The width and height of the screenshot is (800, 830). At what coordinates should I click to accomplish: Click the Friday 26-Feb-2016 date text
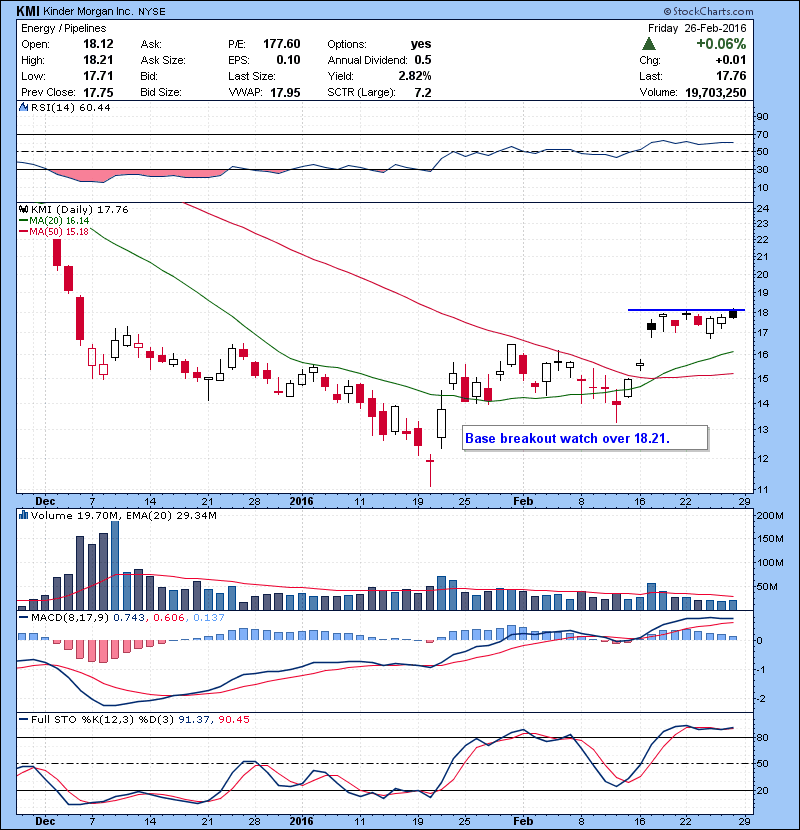click(x=697, y=29)
